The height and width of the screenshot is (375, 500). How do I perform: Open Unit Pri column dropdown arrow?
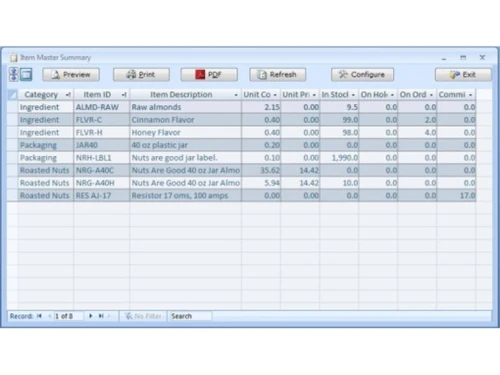(x=314, y=95)
